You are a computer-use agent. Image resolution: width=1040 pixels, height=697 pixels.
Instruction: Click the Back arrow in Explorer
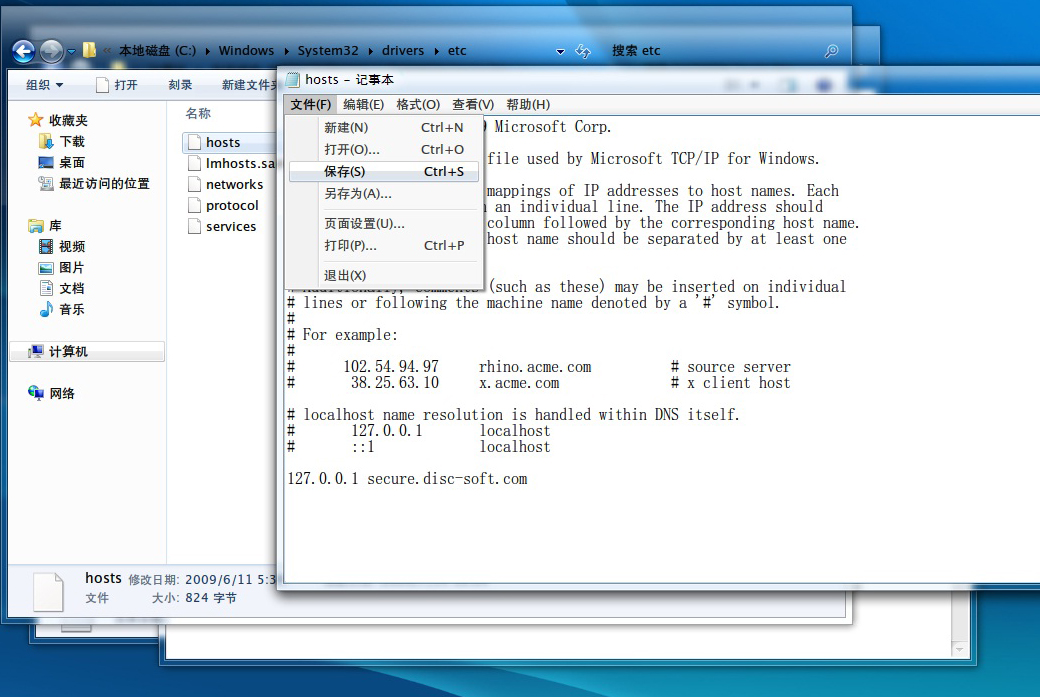23,51
